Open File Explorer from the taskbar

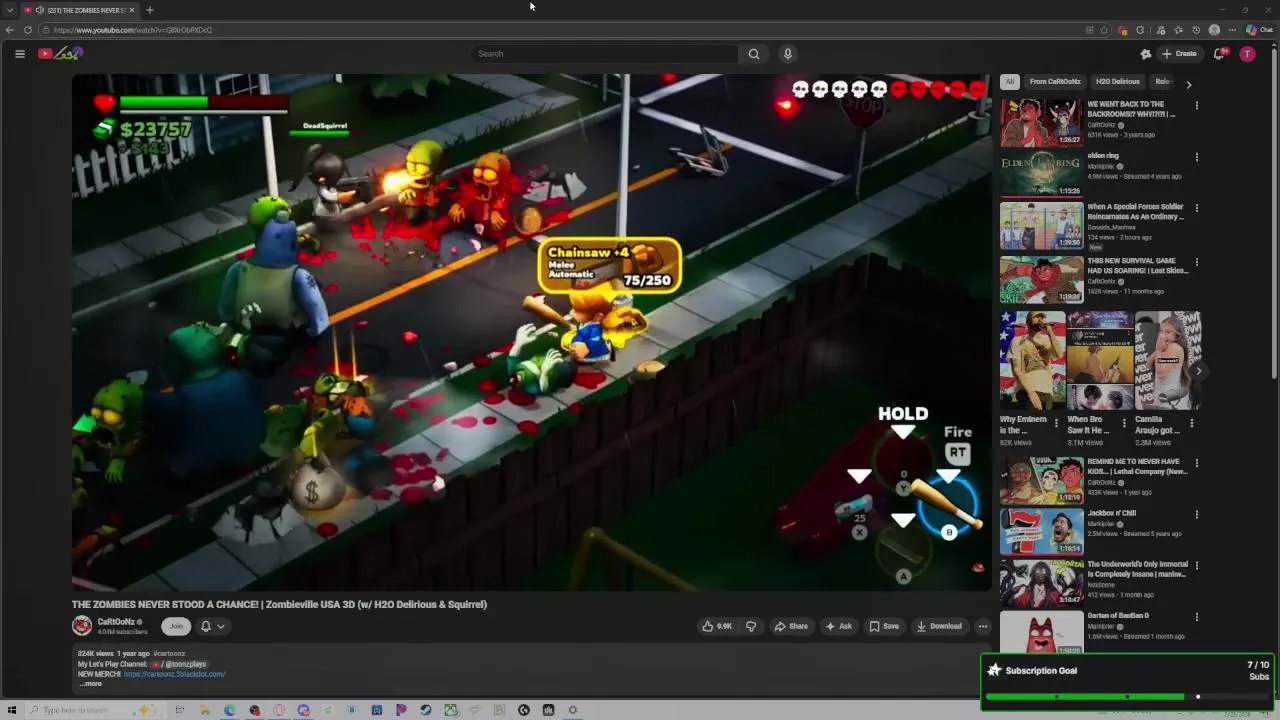(x=204, y=710)
